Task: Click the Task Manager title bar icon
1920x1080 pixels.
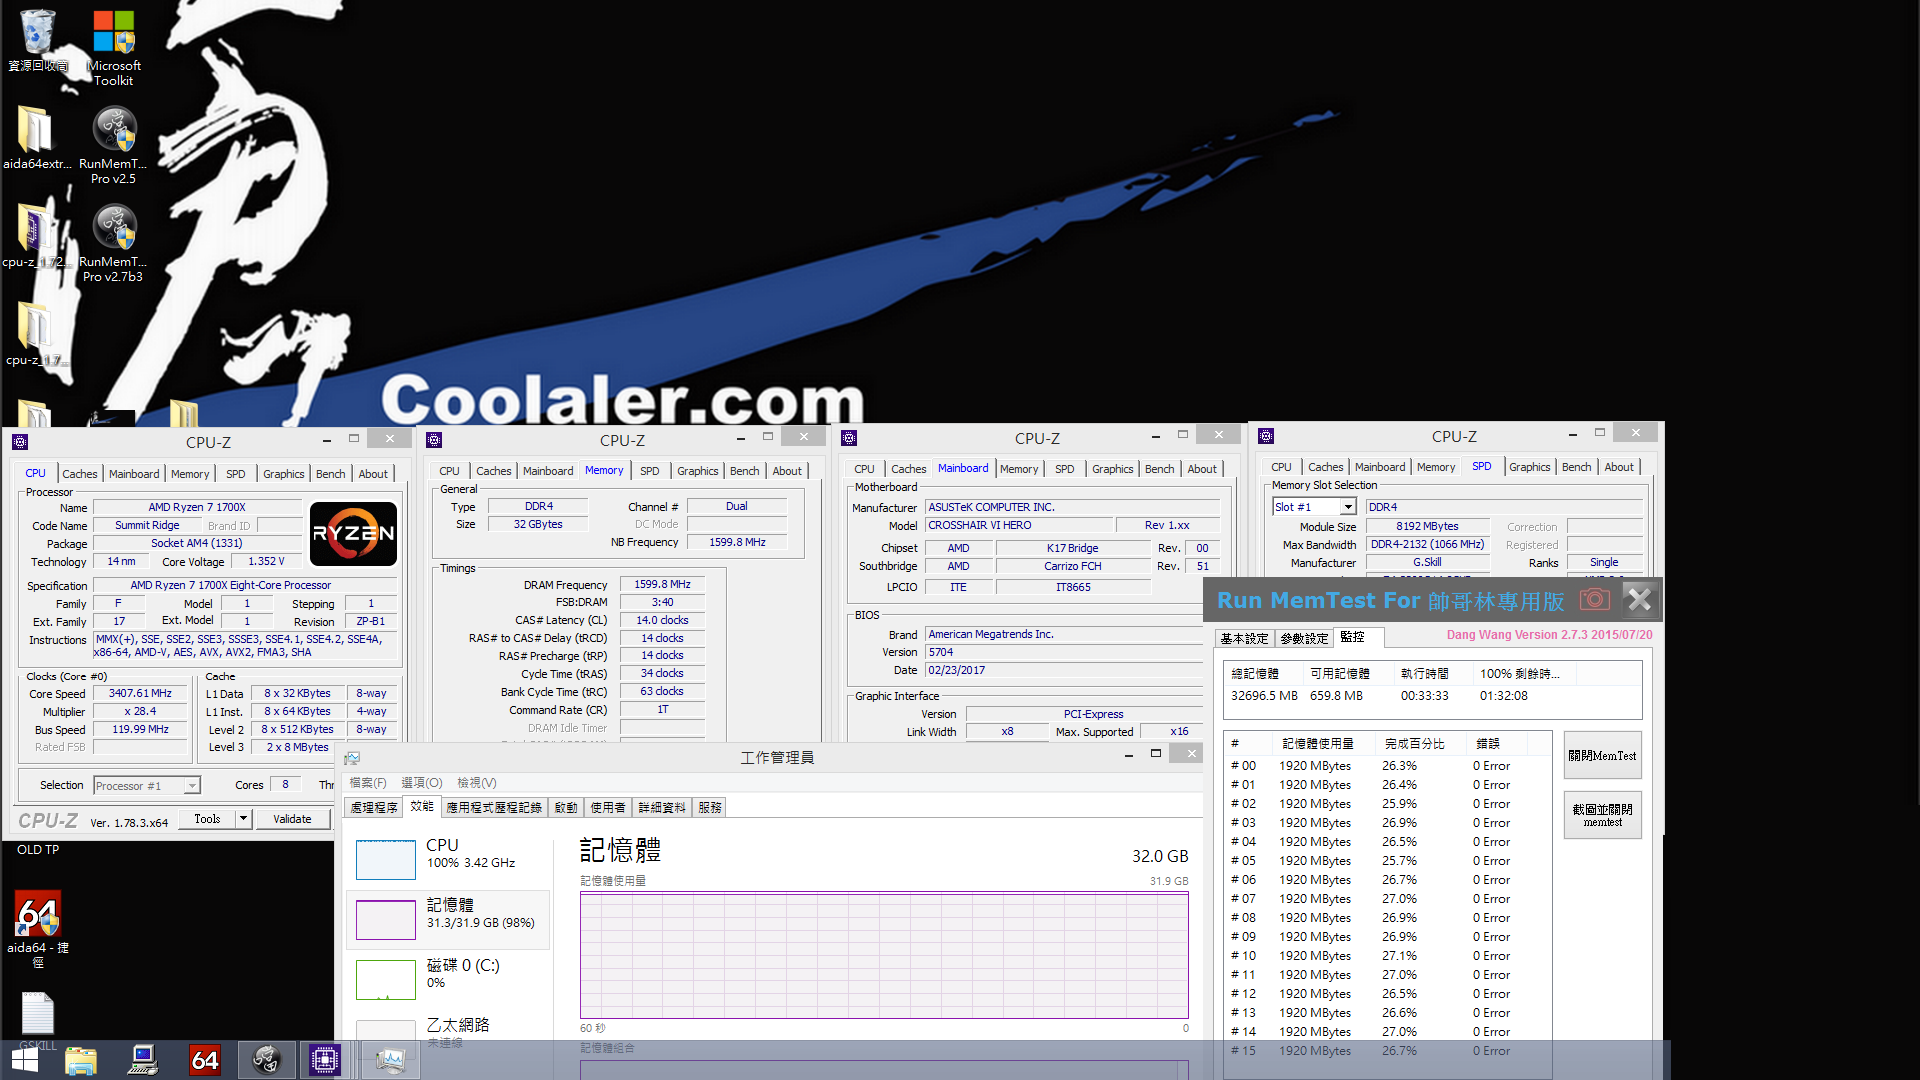Action: click(352, 758)
